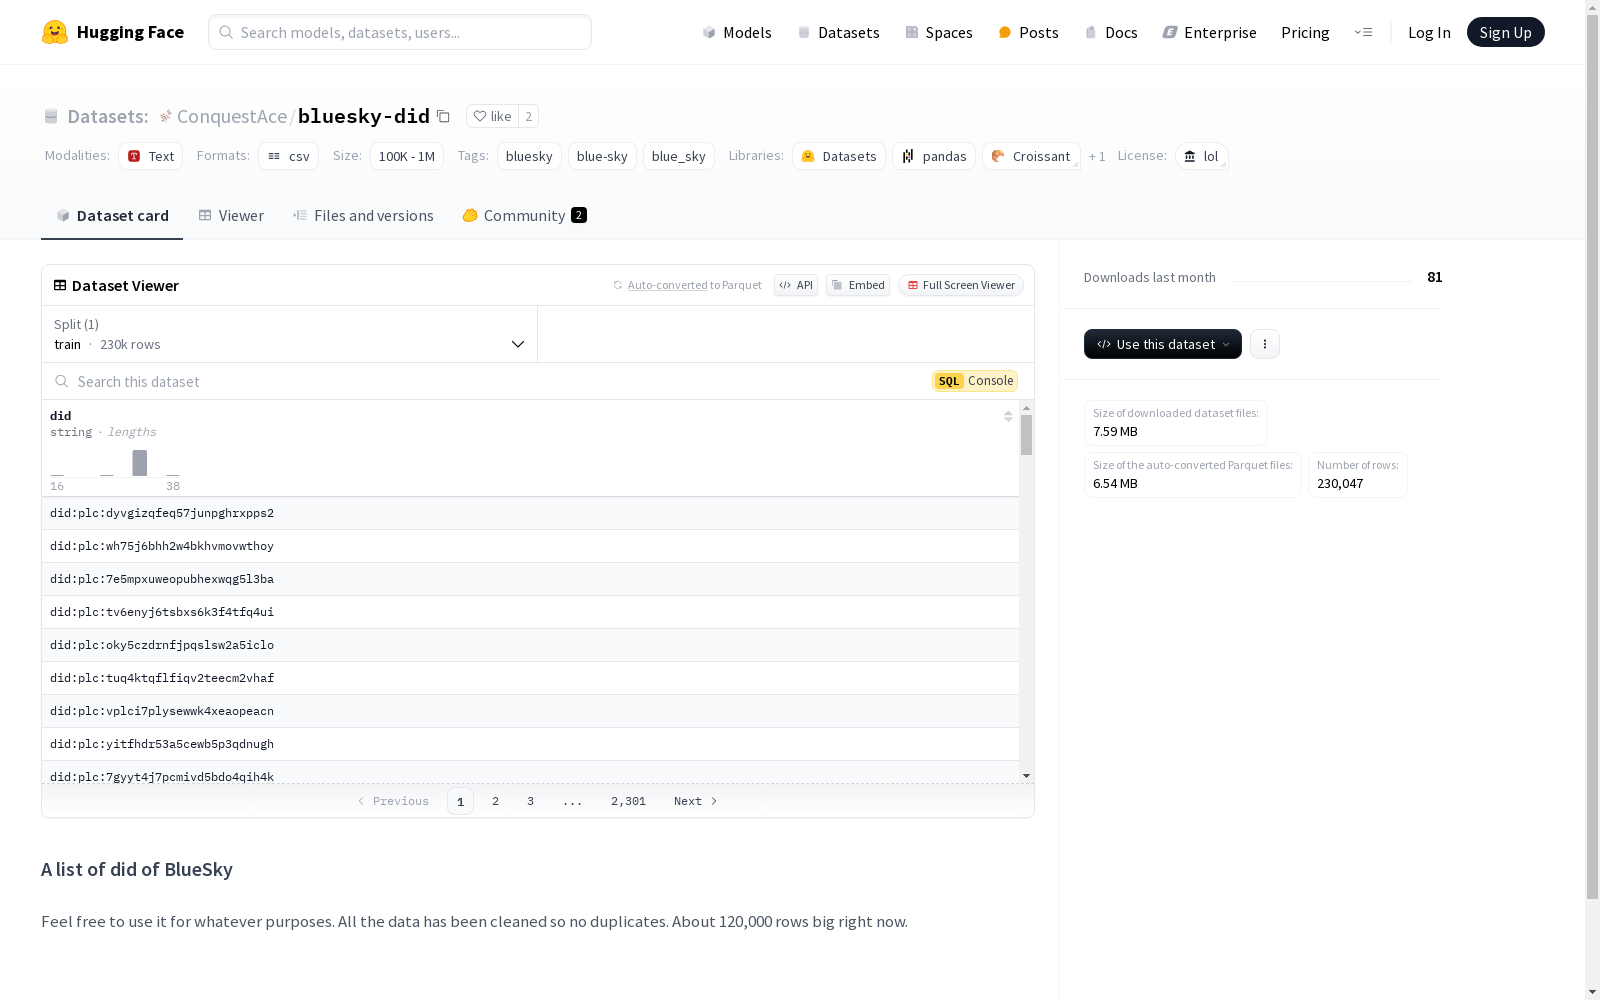Open the Files and versions tab
1600x1000 pixels.
[x=363, y=216]
